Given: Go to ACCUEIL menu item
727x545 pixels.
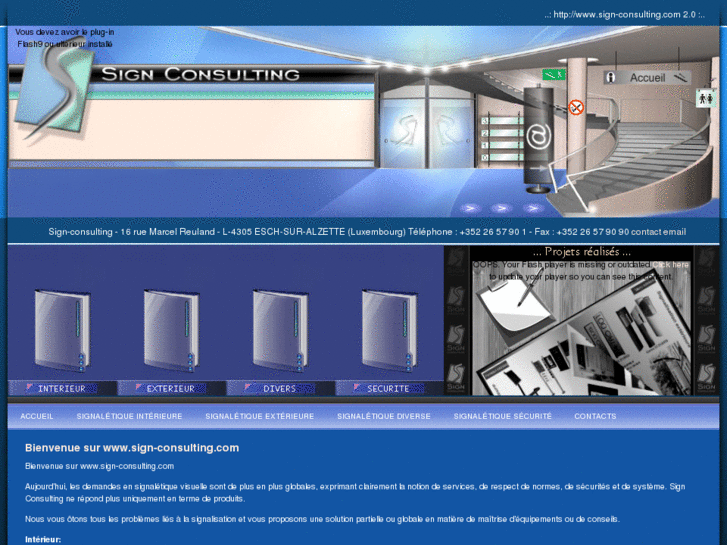Looking at the screenshot, I should pyautogui.click(x=37, y=417).
